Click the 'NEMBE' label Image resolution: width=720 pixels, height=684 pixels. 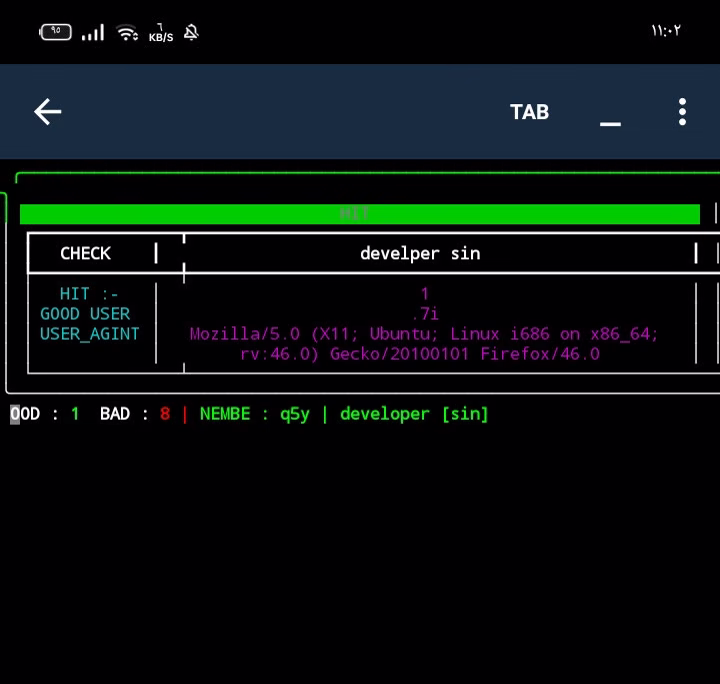[225, 414]
